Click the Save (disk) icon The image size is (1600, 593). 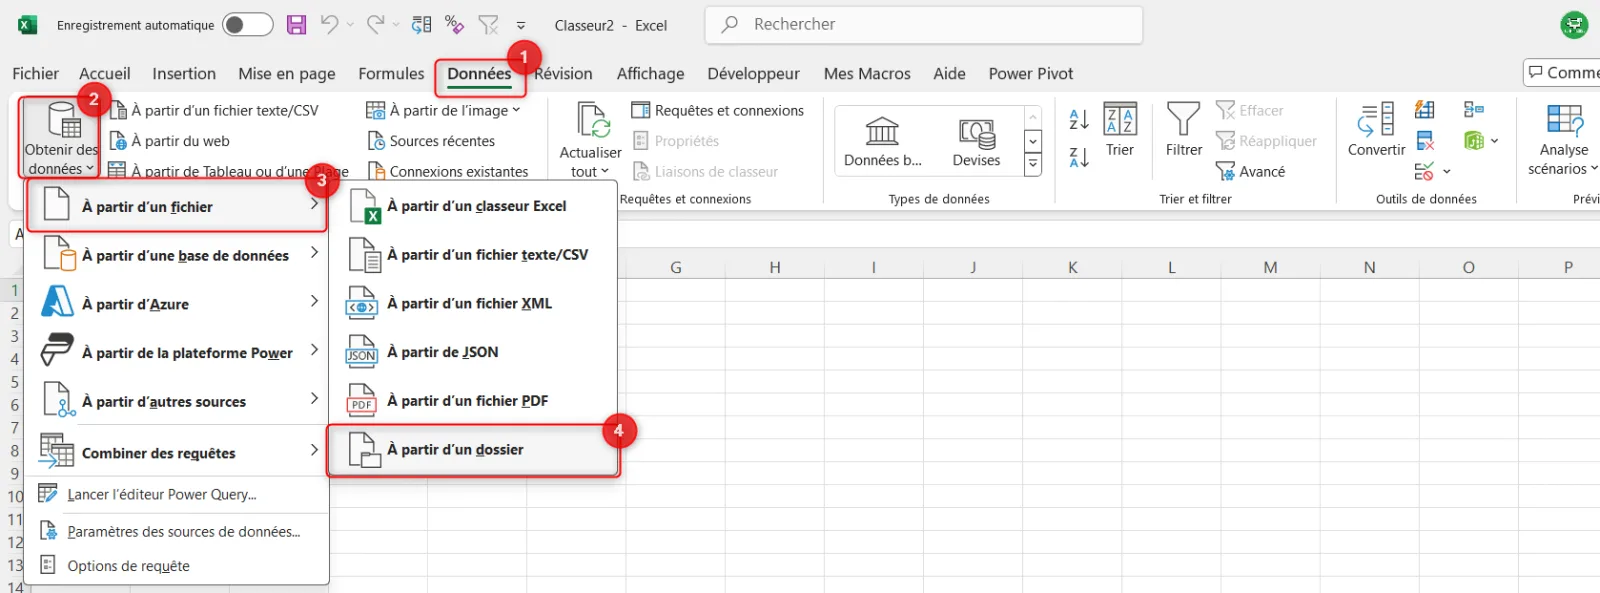[296, 25]
